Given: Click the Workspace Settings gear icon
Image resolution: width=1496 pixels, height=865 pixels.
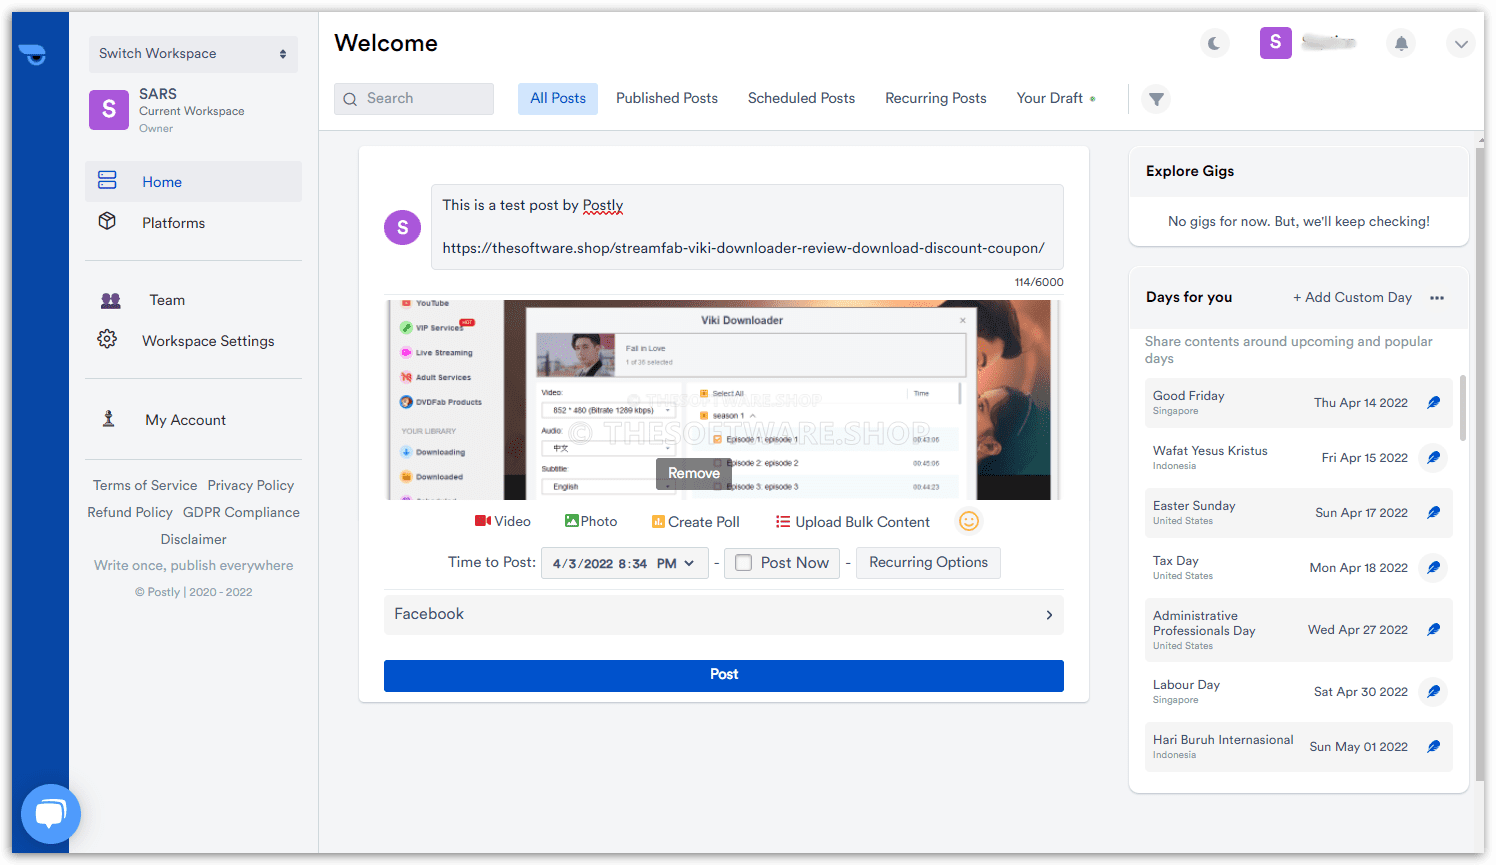Looking at the screenshot, I should [107, 339].
